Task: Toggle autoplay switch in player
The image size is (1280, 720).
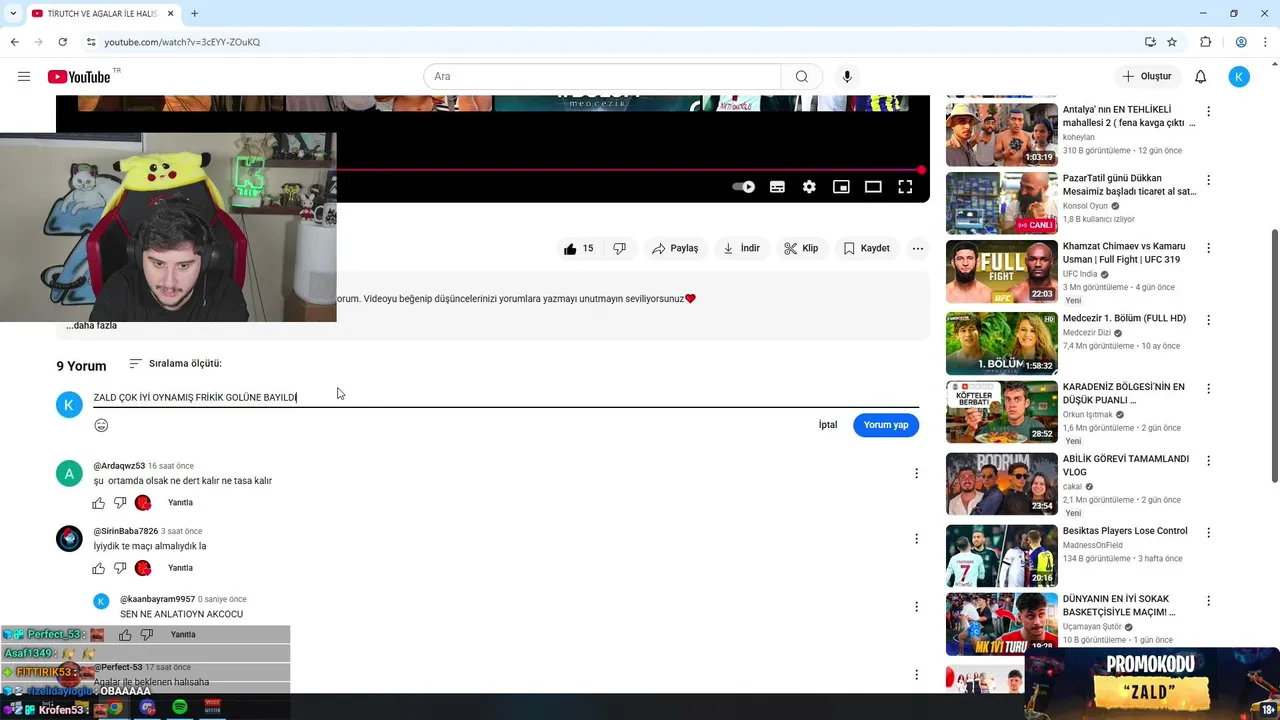Action: (x=743, y=187)
